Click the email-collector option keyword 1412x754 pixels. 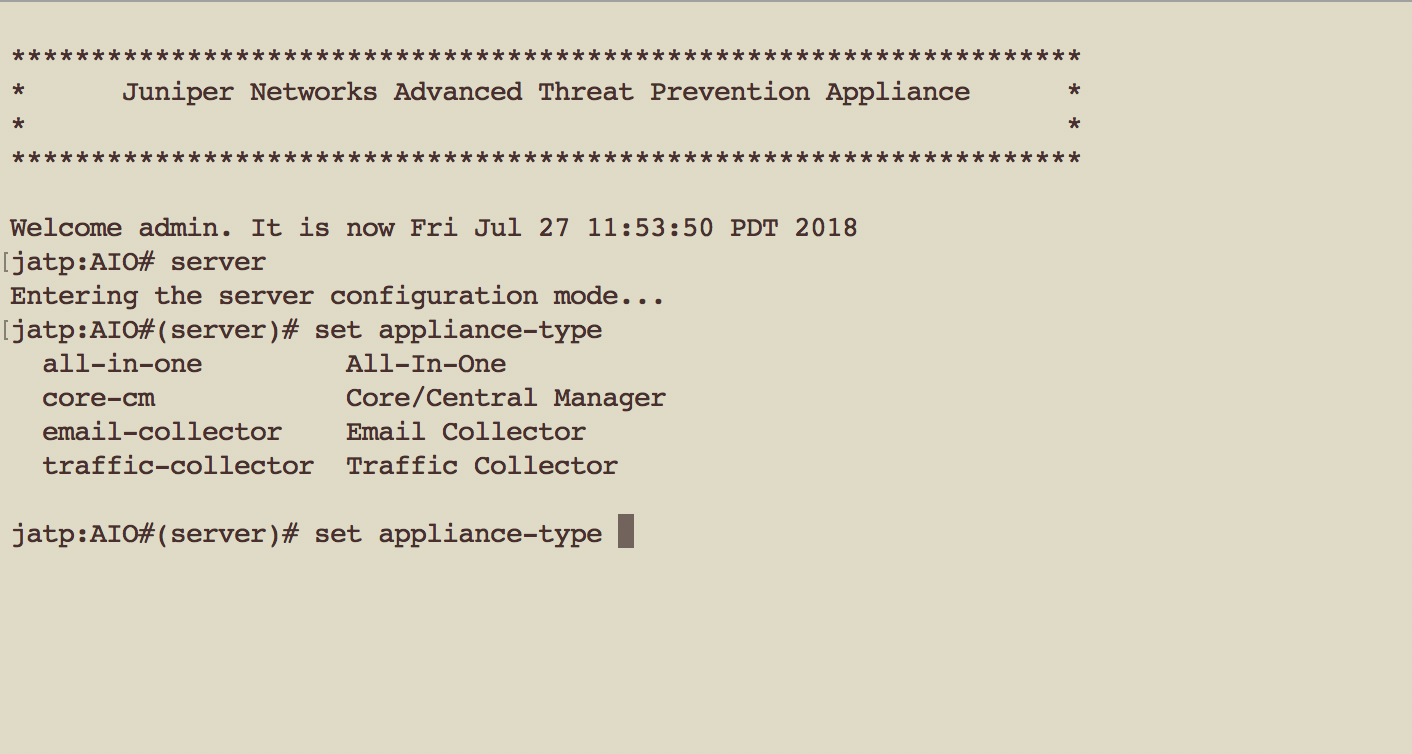click(x=162, y=432)
